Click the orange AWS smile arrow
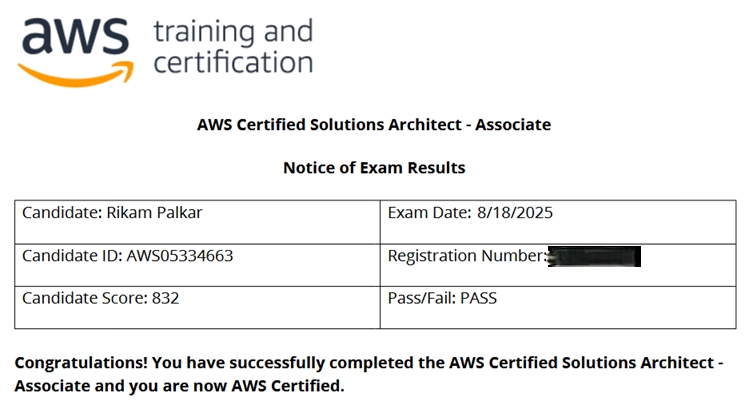745x401 pixels. [76, 75]
